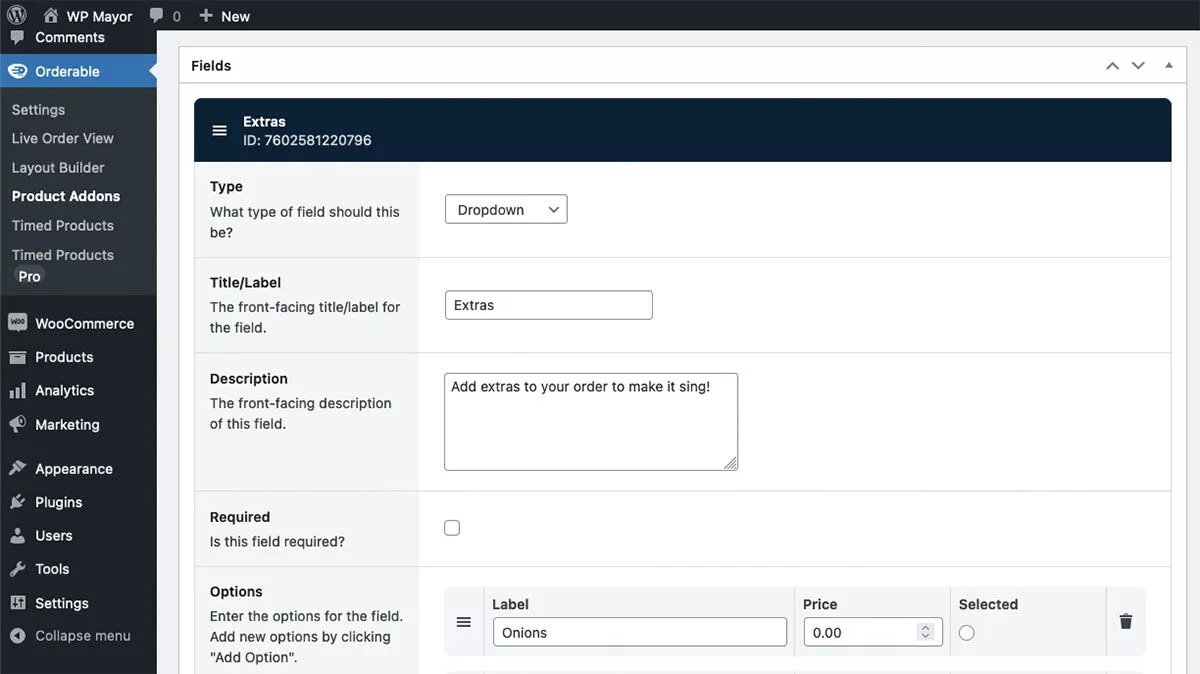The width and height of the screenshot is (1200, 674).
Task: Move Fields panel up with arrow
Action: pyautogui.click(x=1112, y=66)
